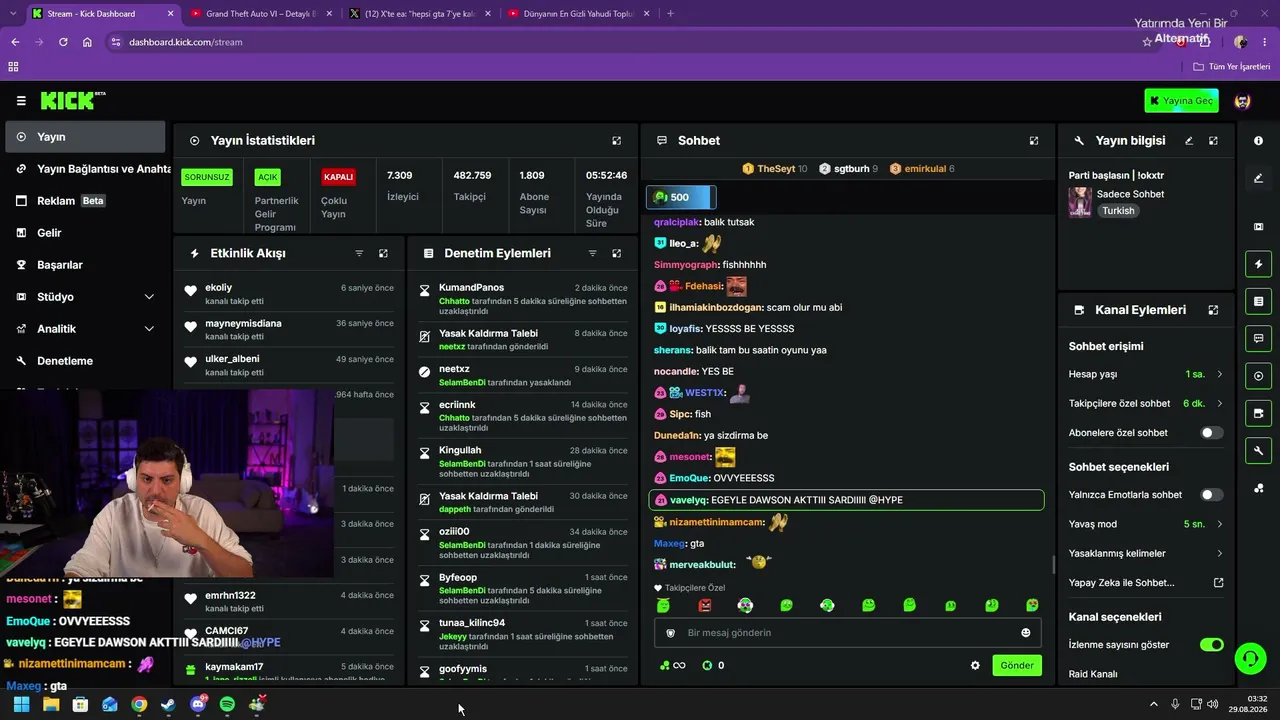Send chat message with Gönder button
Image resolution: width=1280 pixels, height=720 pixels.
pos(1017,665)
